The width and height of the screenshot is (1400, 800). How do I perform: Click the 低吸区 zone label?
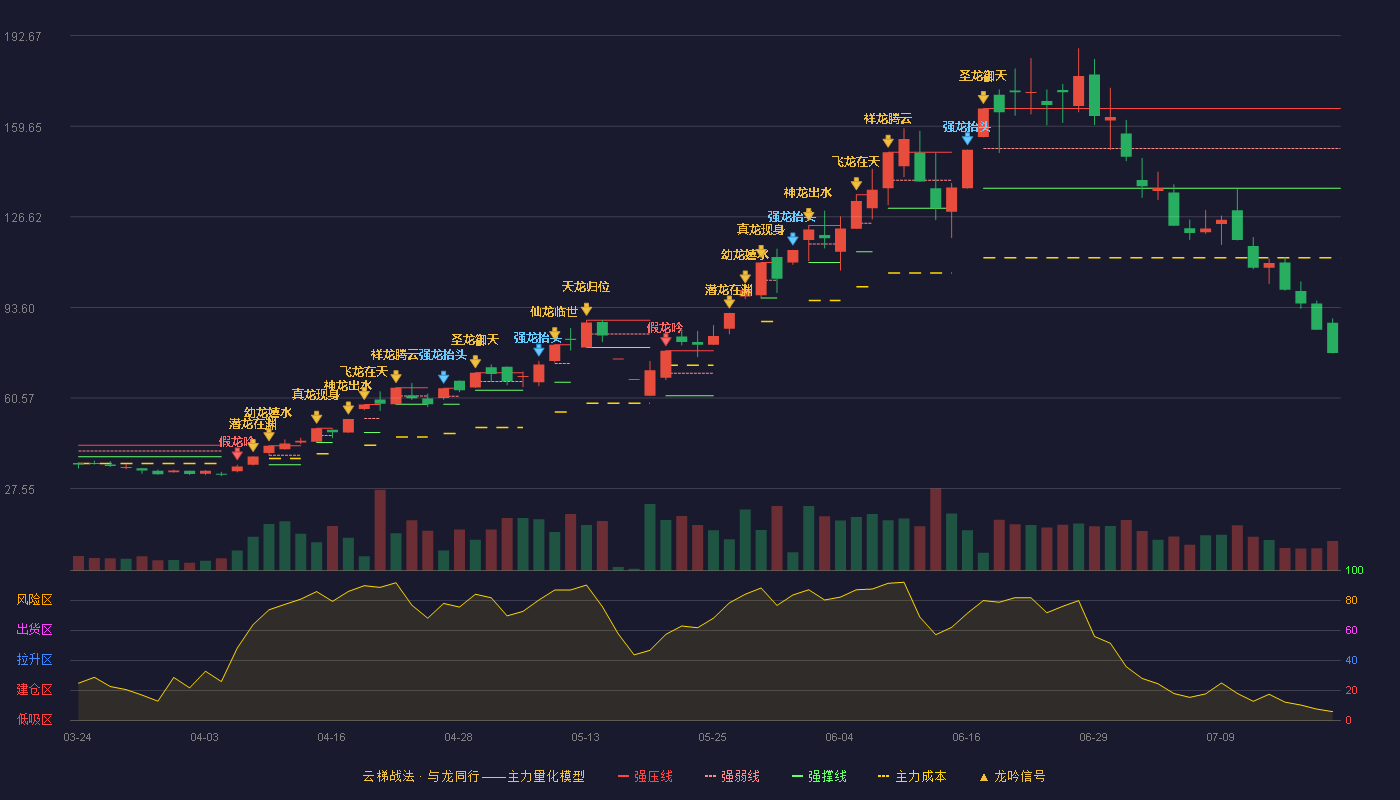(x=34, y=719)
